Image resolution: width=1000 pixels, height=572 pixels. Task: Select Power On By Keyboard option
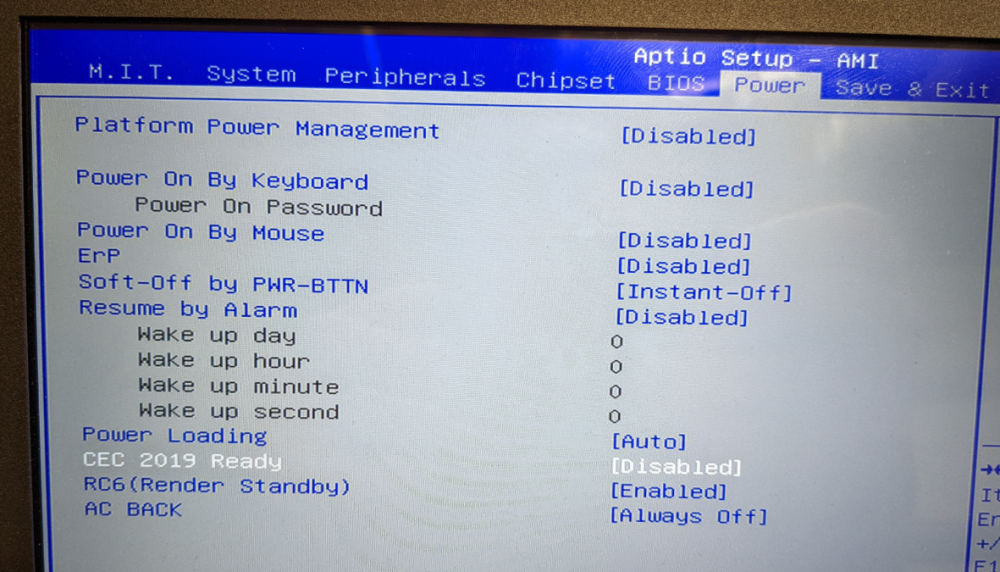[x=222, y=180]
